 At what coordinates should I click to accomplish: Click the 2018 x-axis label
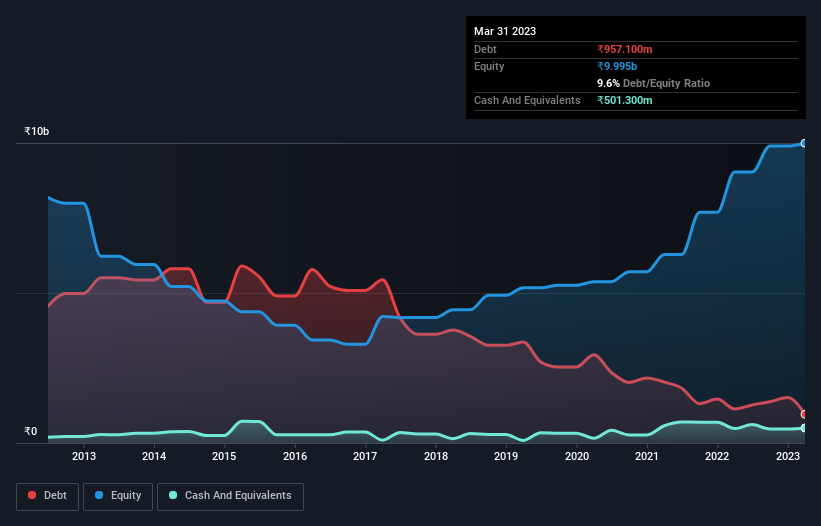(x=436, y=456)
